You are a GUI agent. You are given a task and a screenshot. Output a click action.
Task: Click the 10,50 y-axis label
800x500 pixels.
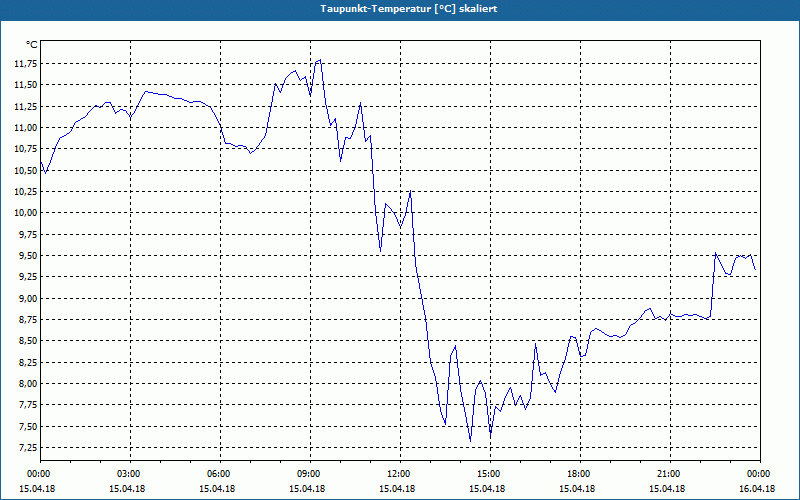[26, 170]
